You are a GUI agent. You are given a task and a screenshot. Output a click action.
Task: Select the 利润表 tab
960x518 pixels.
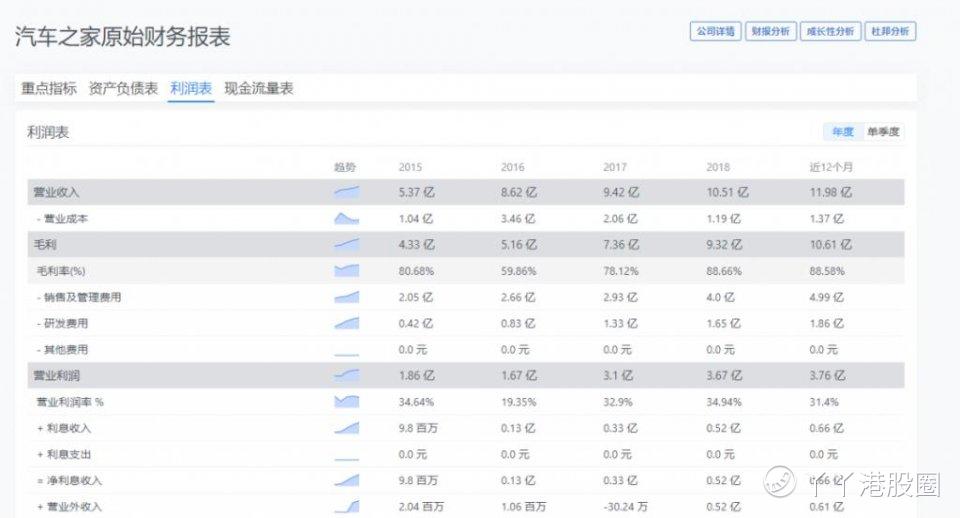[x=191, y=88]
